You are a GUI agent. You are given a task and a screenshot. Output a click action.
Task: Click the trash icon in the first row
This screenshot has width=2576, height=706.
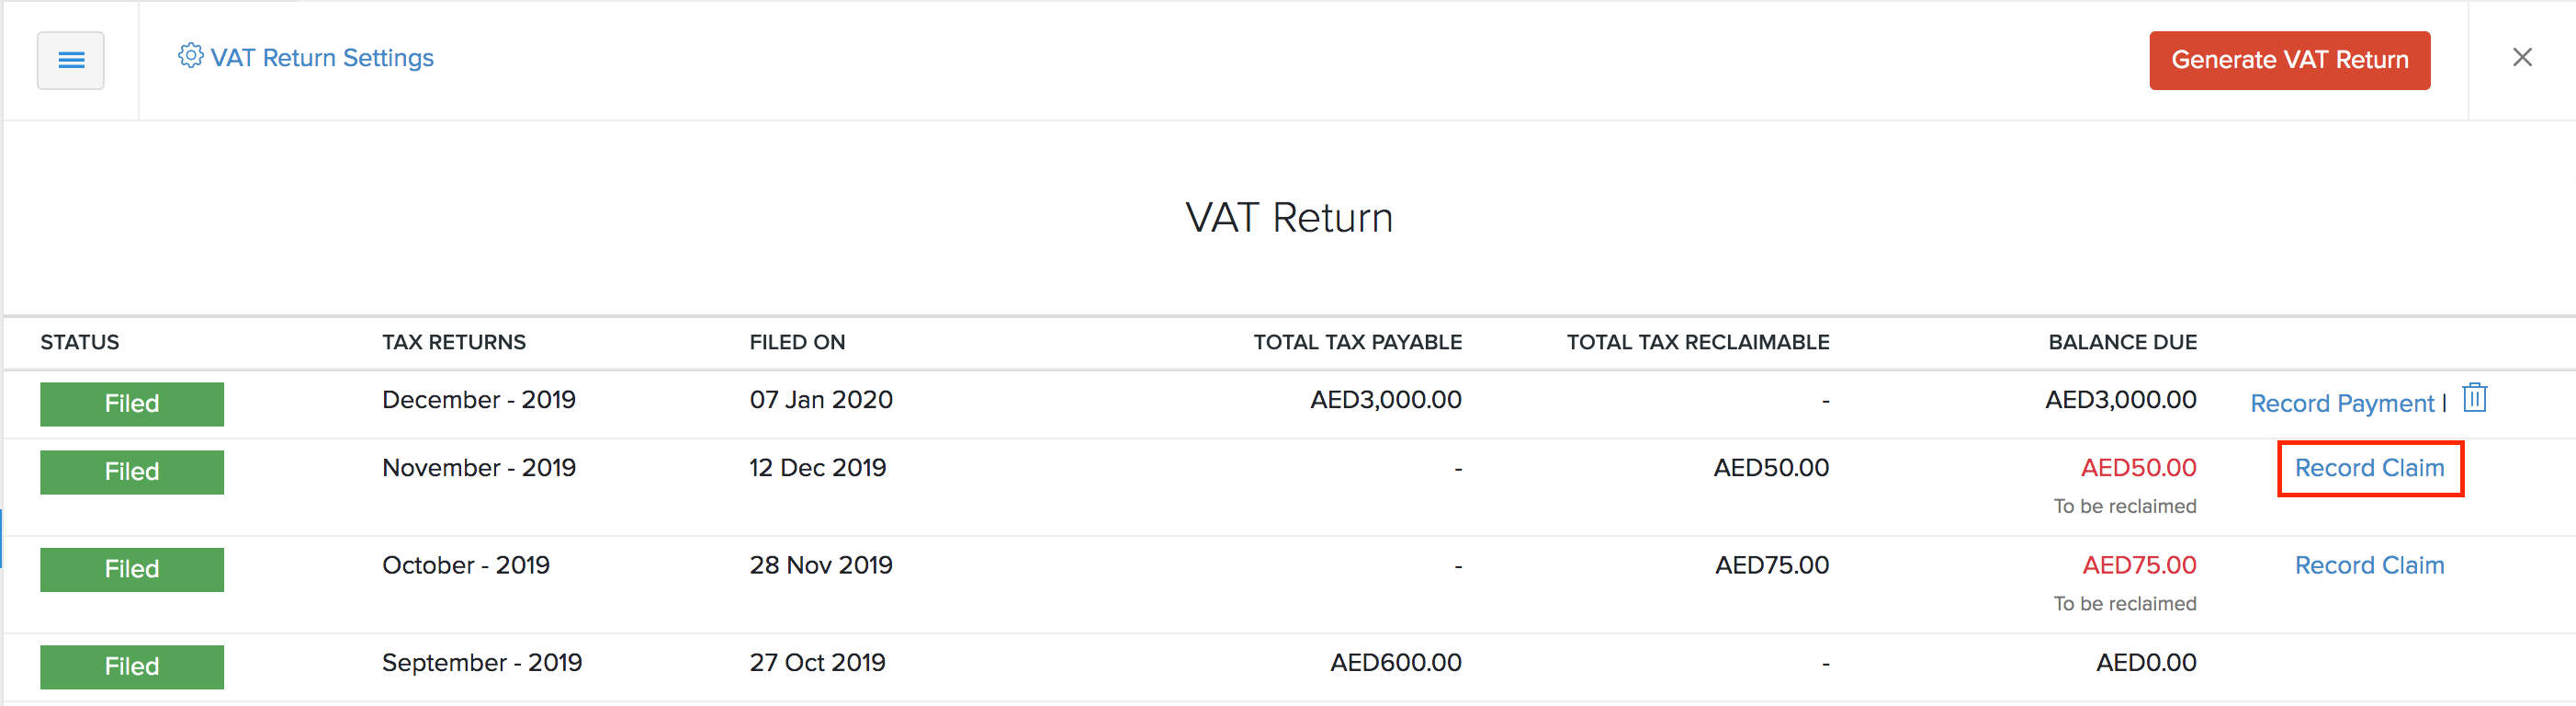coord(2474,398)
